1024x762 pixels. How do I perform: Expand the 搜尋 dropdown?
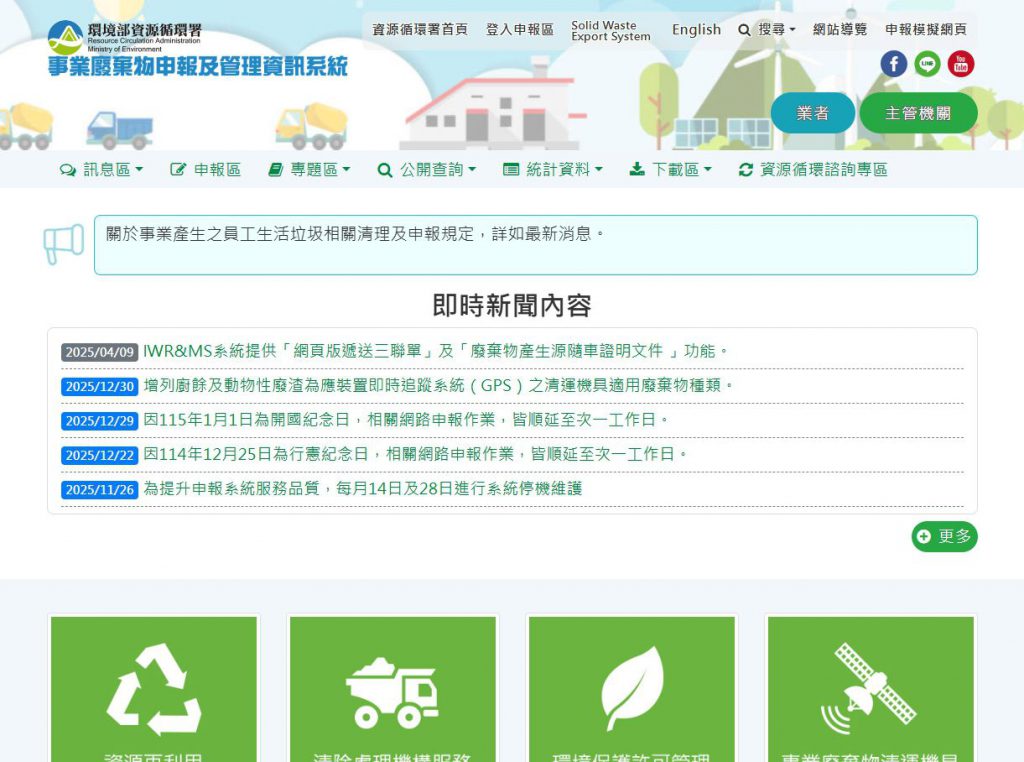tap(767, 30)
